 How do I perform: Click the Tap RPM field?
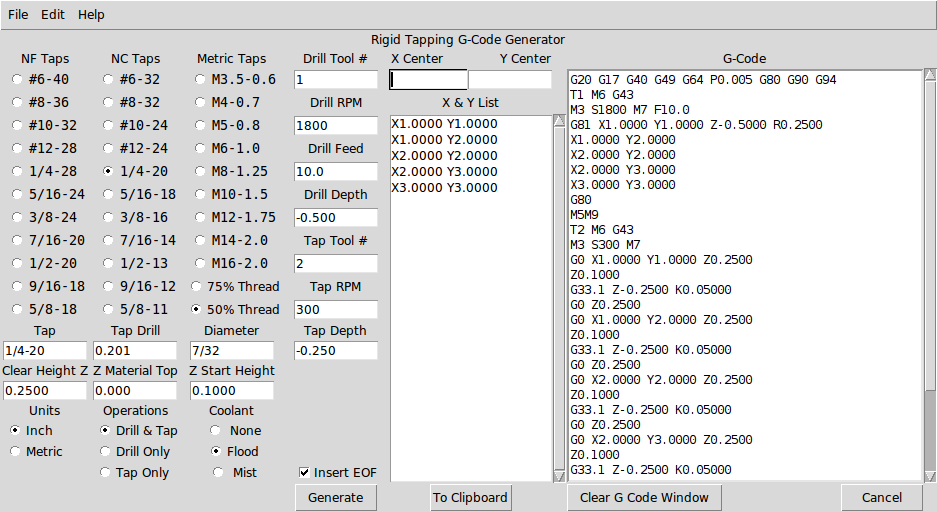click(336, 309)
